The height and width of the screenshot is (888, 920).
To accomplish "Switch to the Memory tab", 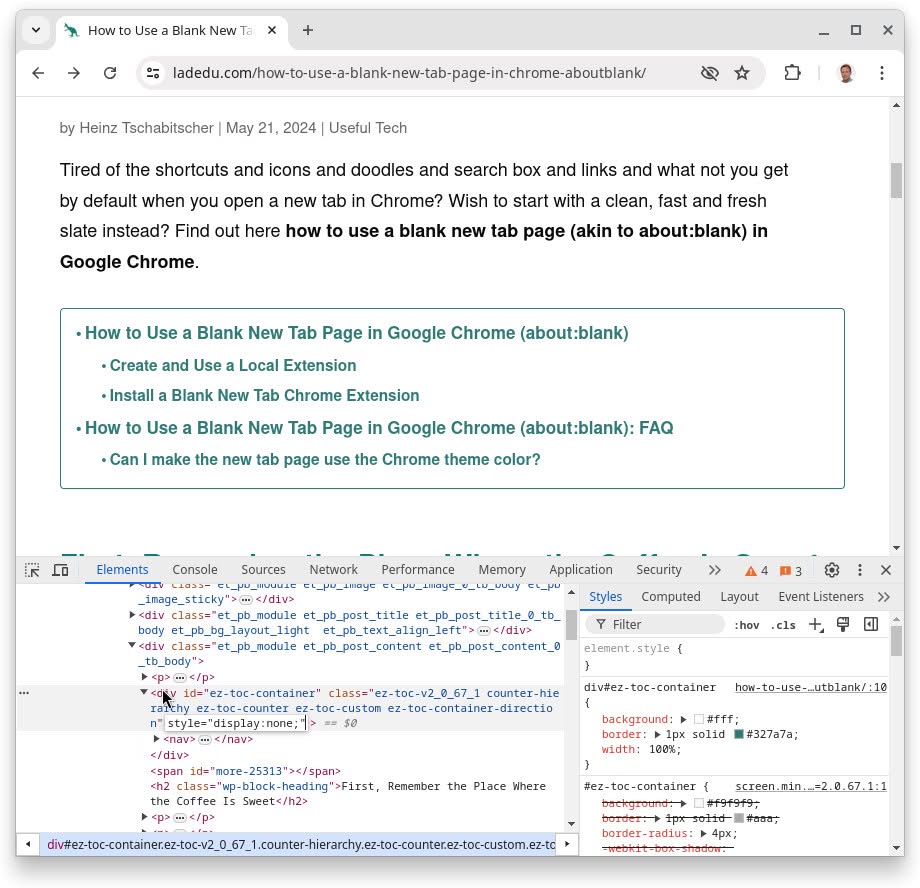I will 502,569.
